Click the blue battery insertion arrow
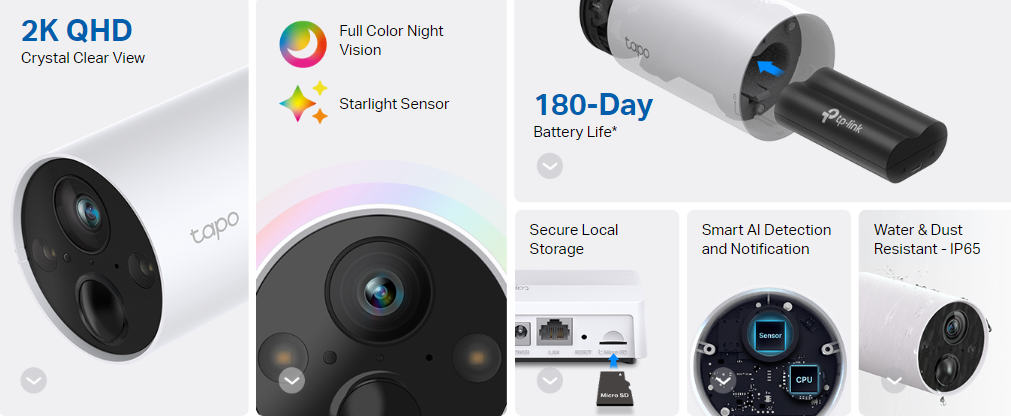 coord(768,67)
